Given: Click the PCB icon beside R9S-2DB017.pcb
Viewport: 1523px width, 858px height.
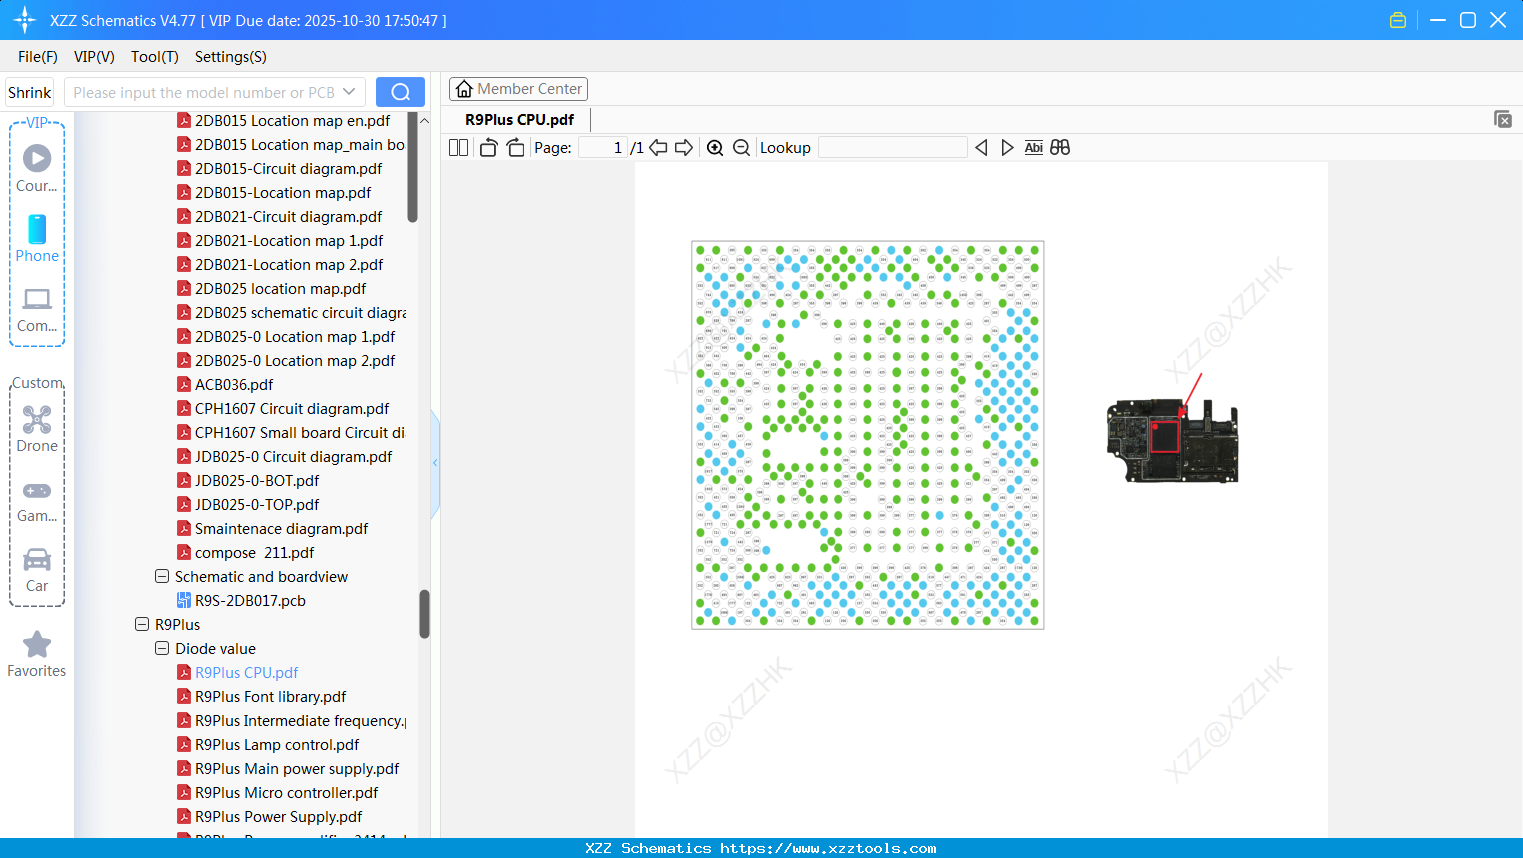Looking at the screenshot, I should pyautogui.click(x=184, y=600).
